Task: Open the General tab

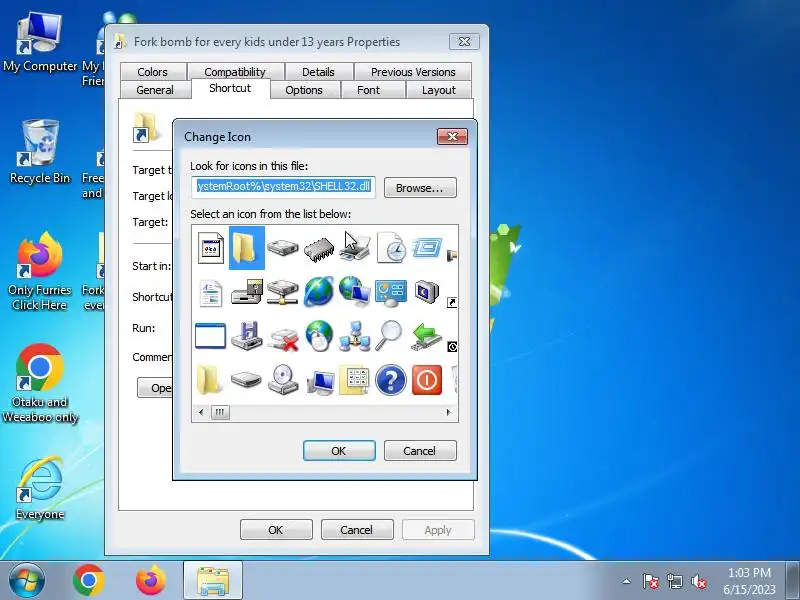Action: (x=155, y=90)
